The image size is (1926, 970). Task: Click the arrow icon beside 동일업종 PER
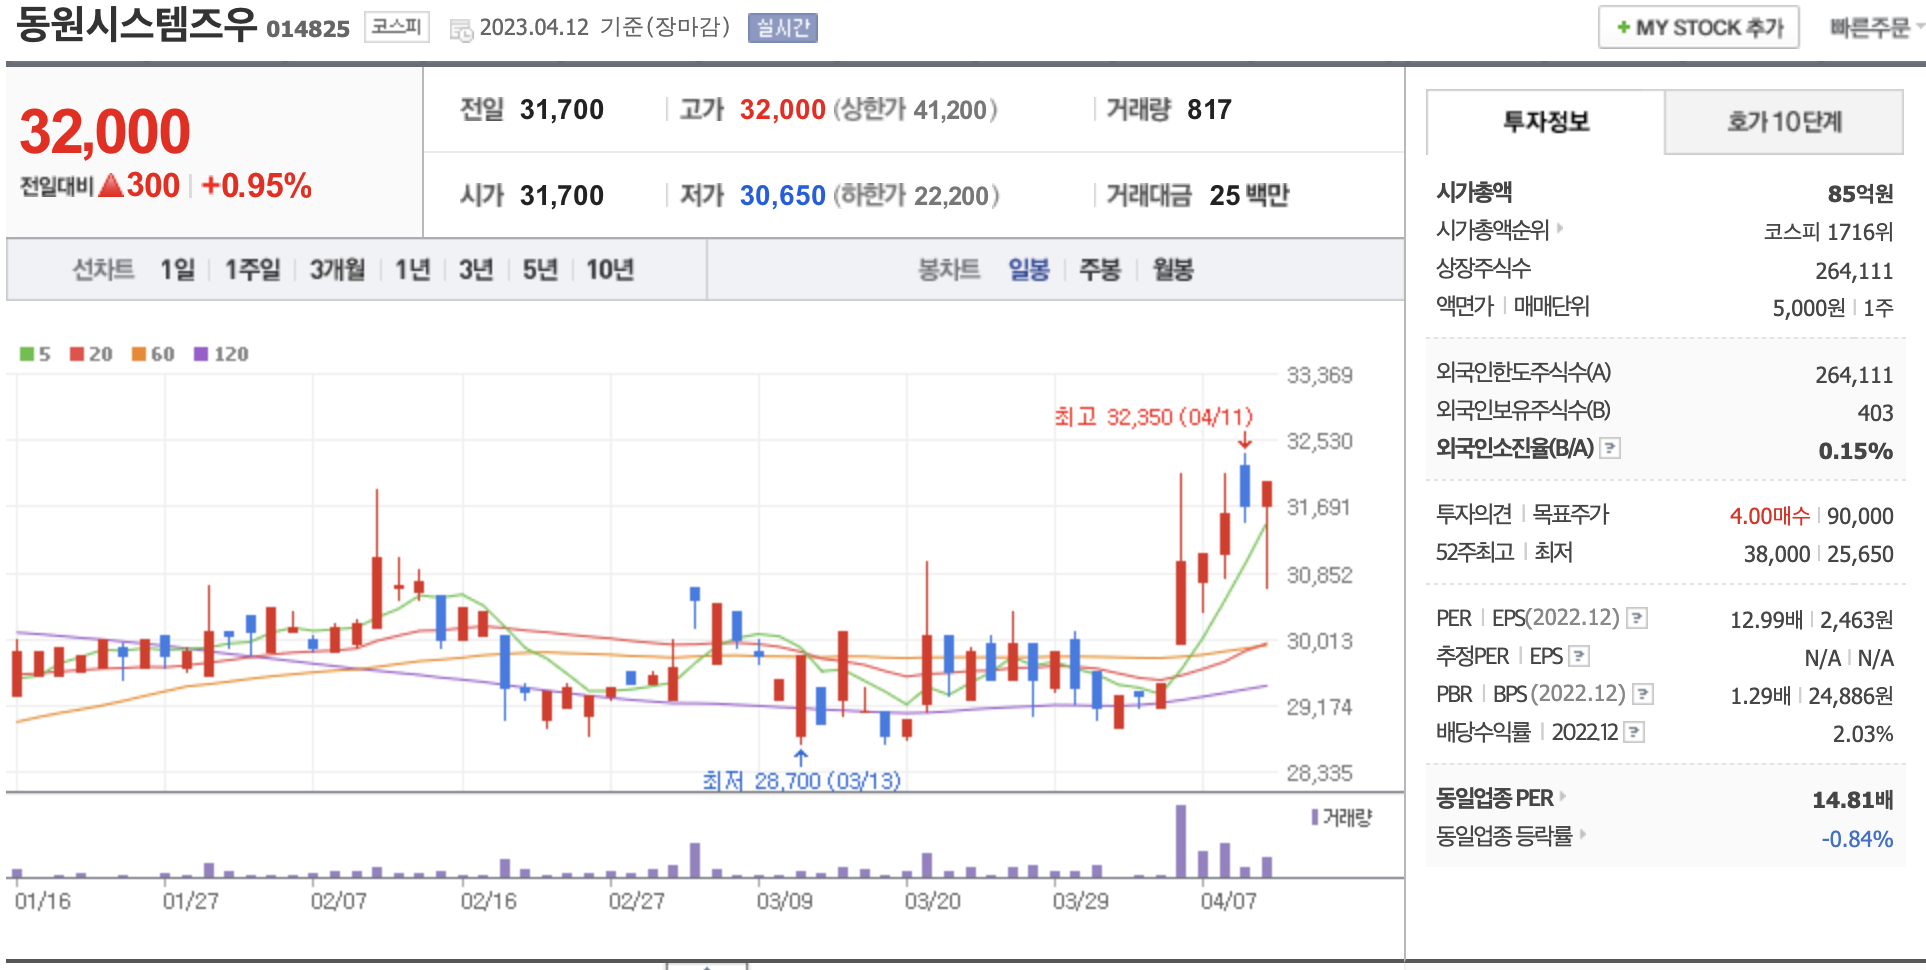tap(1563, 797)
